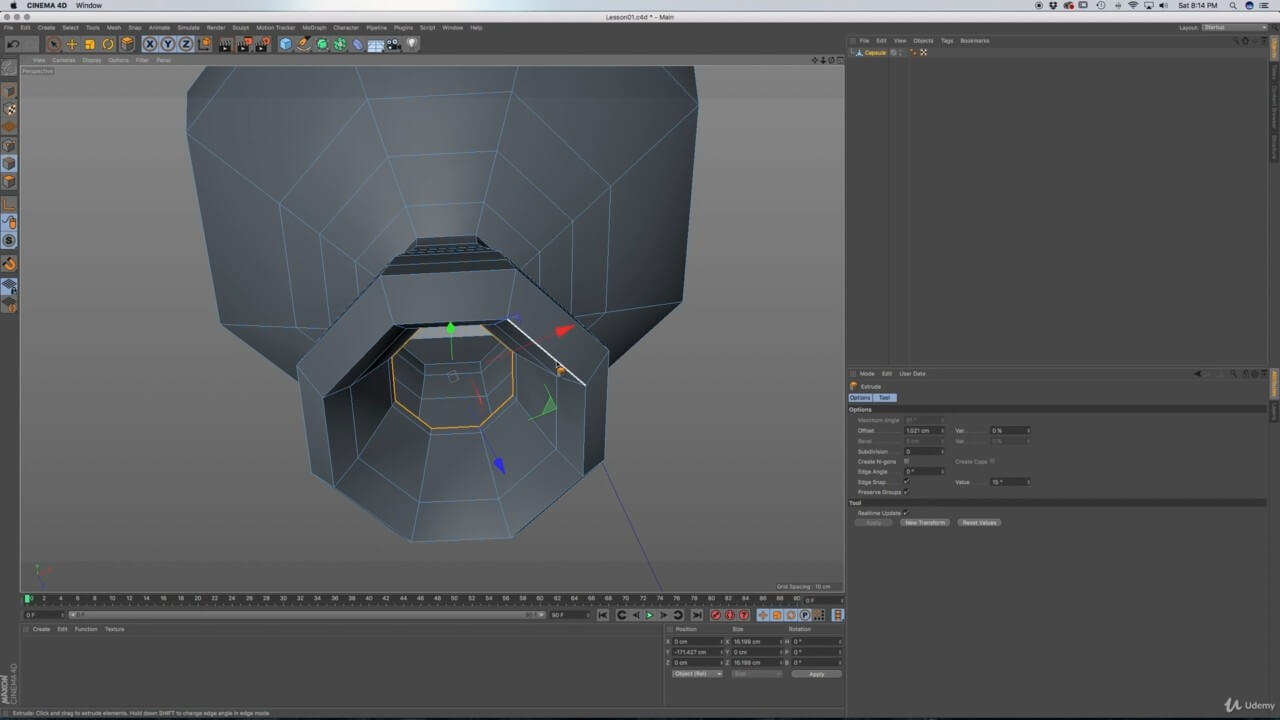Open the Camera object icon
1280x720 pixels.
394,44
